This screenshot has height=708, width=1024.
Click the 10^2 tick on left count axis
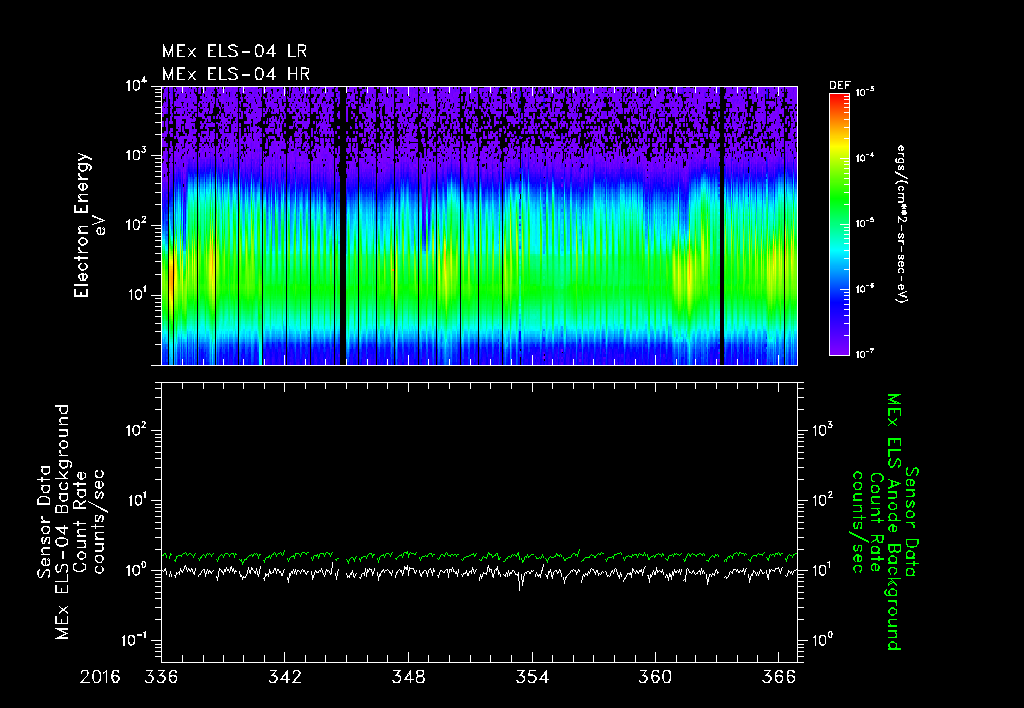tap(138, 431)
